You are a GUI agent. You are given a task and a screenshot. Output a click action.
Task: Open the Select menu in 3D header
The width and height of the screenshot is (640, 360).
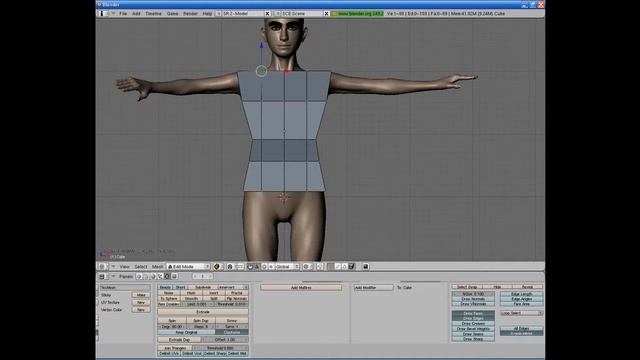point(141,267)
